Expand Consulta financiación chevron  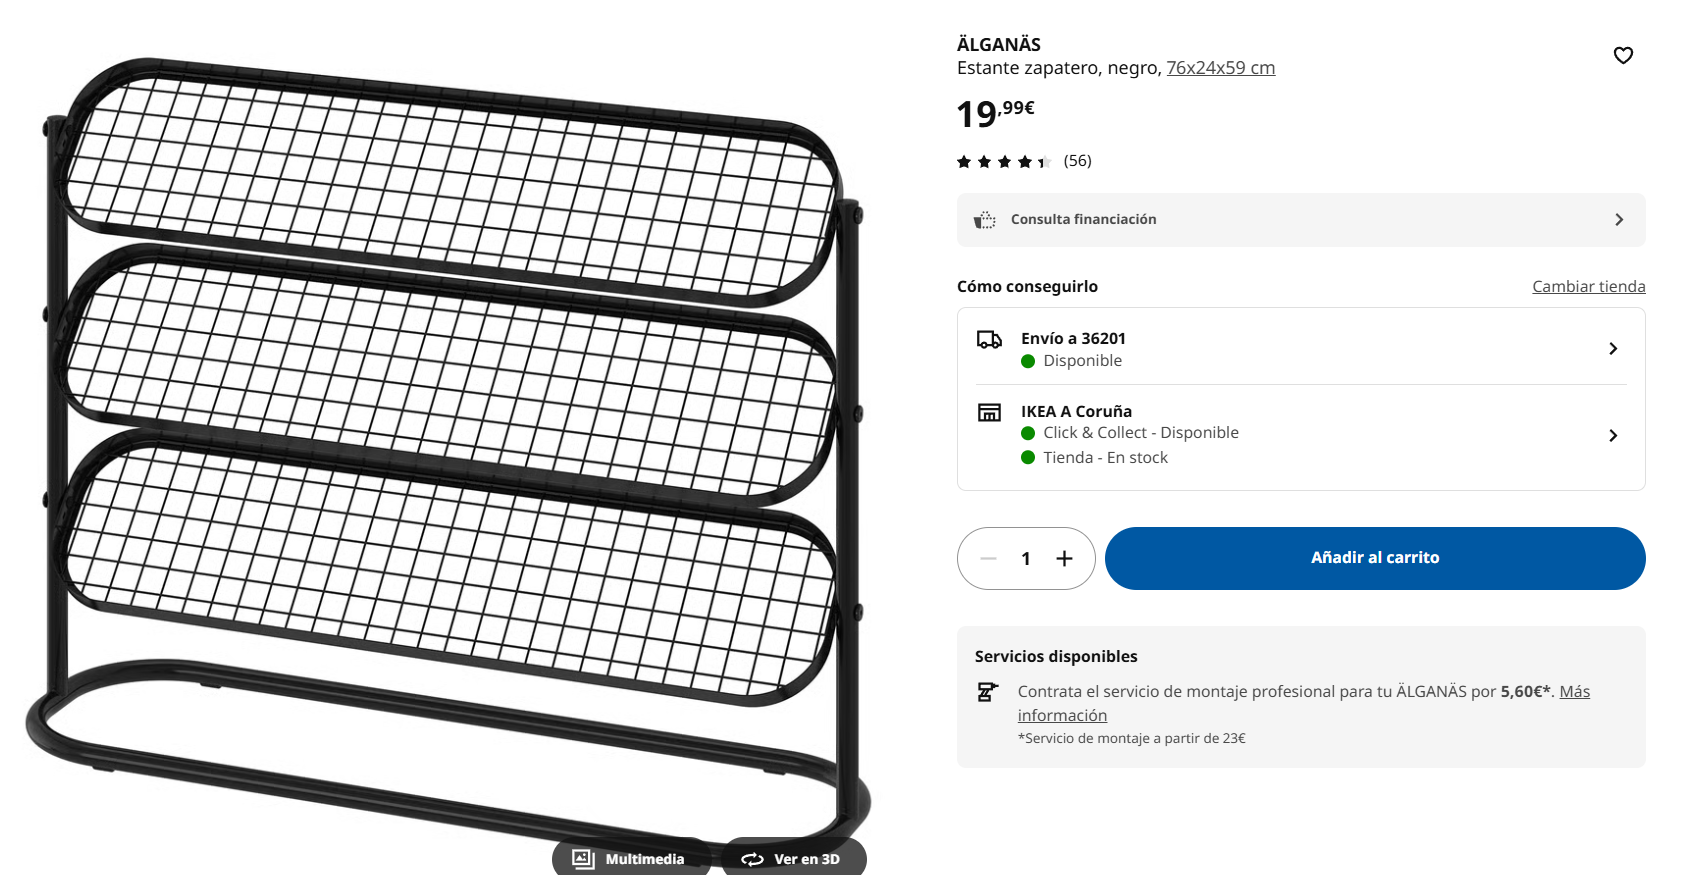tap(1619, 220)
